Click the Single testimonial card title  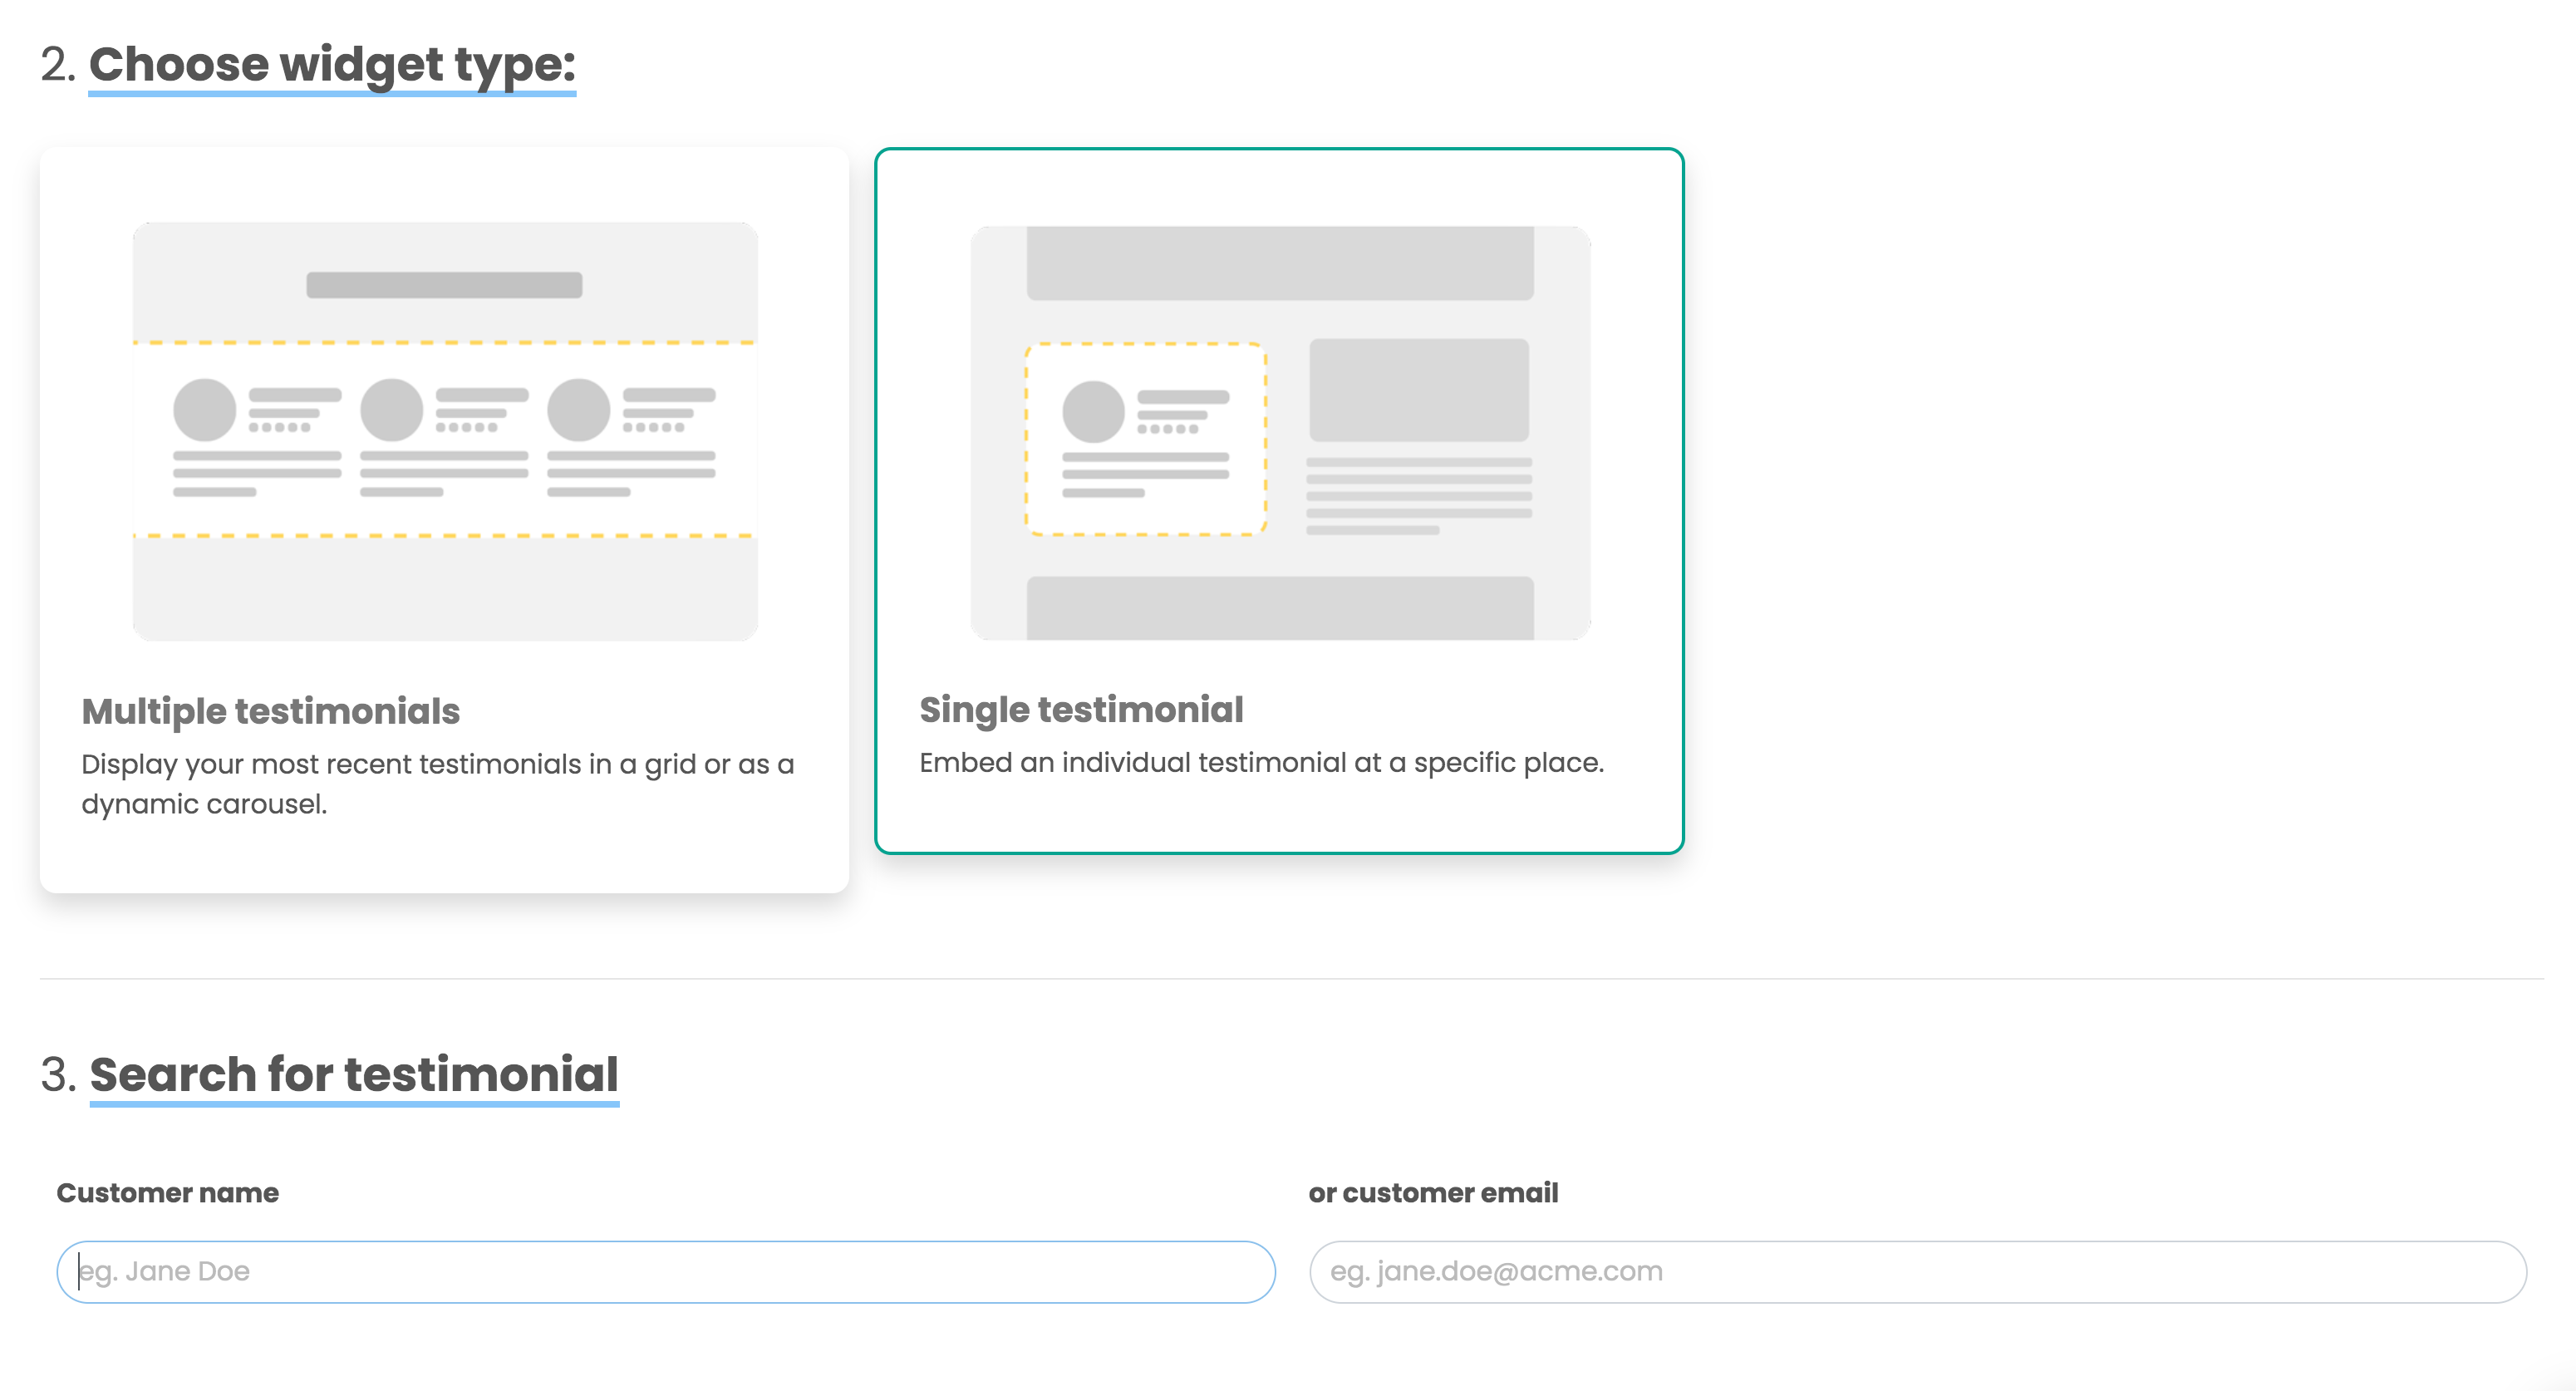coord(1080,709)
